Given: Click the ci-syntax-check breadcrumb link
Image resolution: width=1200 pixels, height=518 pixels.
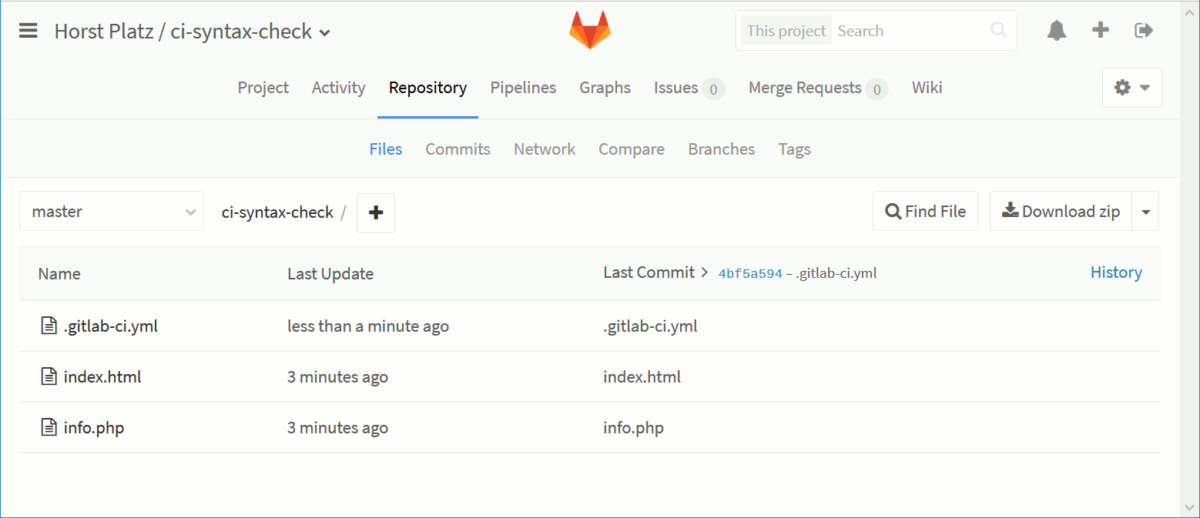Looking at the screenshot, I should point(277,212).
